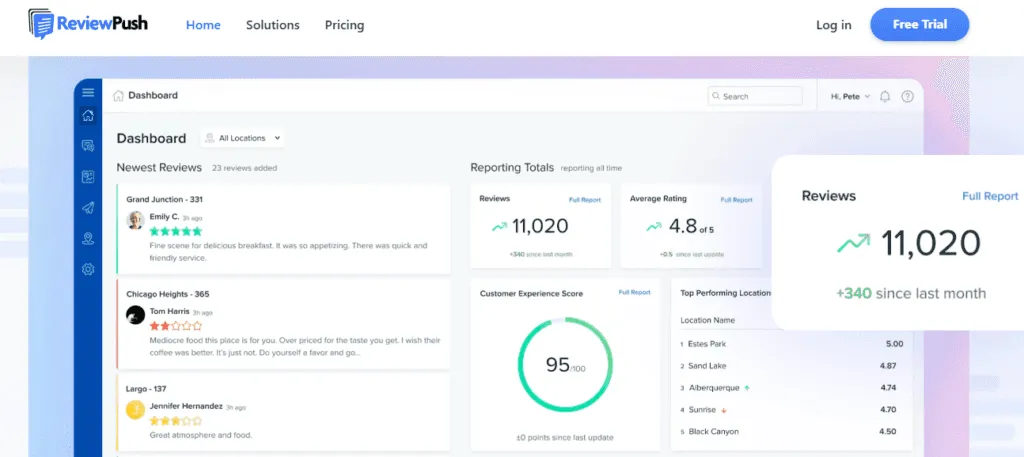
Task: Click the Log in link
Action: coord(833,25)
